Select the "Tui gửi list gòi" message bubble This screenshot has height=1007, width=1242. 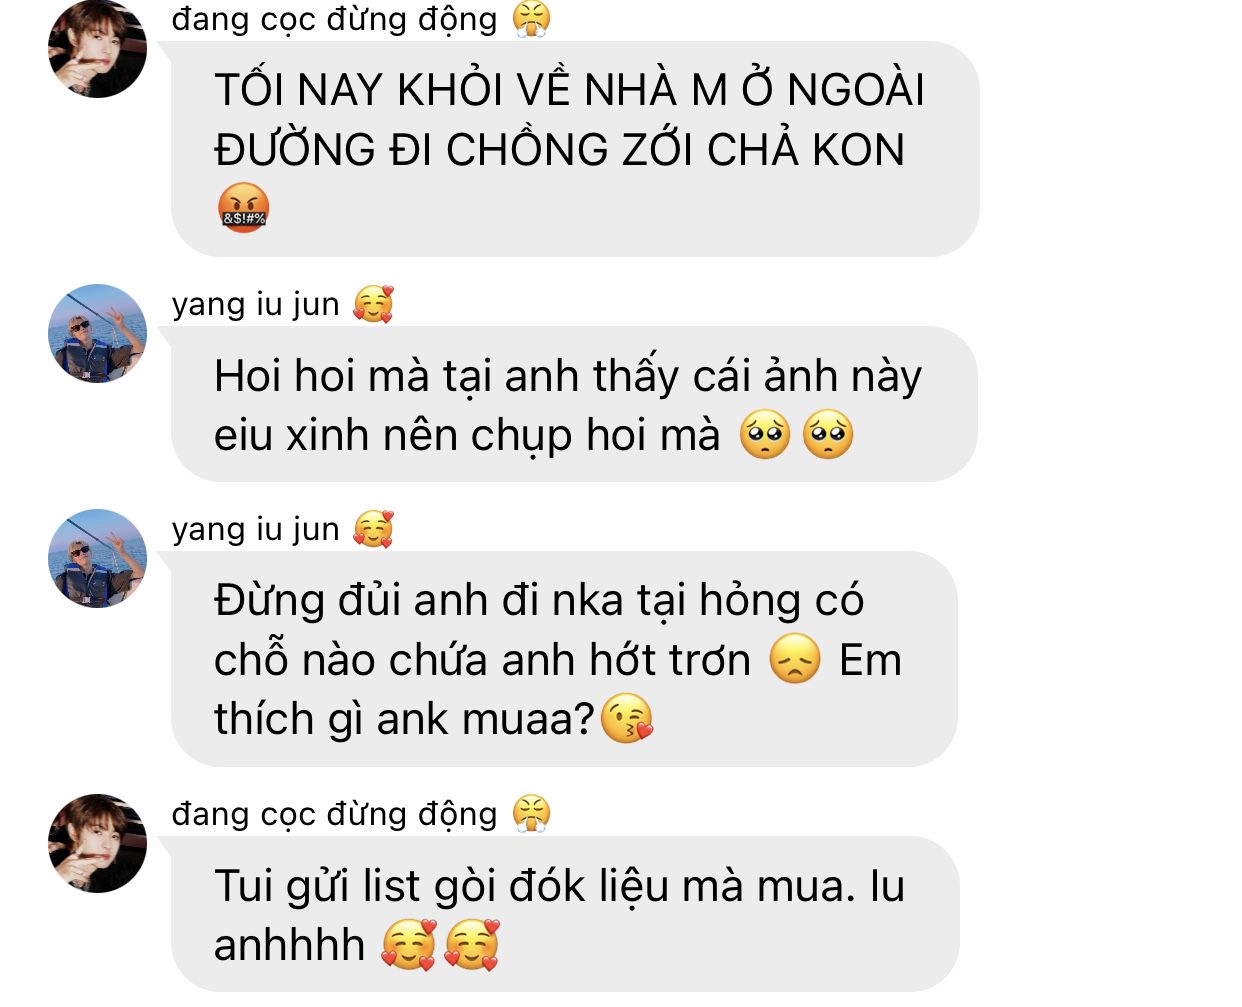(565, 914)
